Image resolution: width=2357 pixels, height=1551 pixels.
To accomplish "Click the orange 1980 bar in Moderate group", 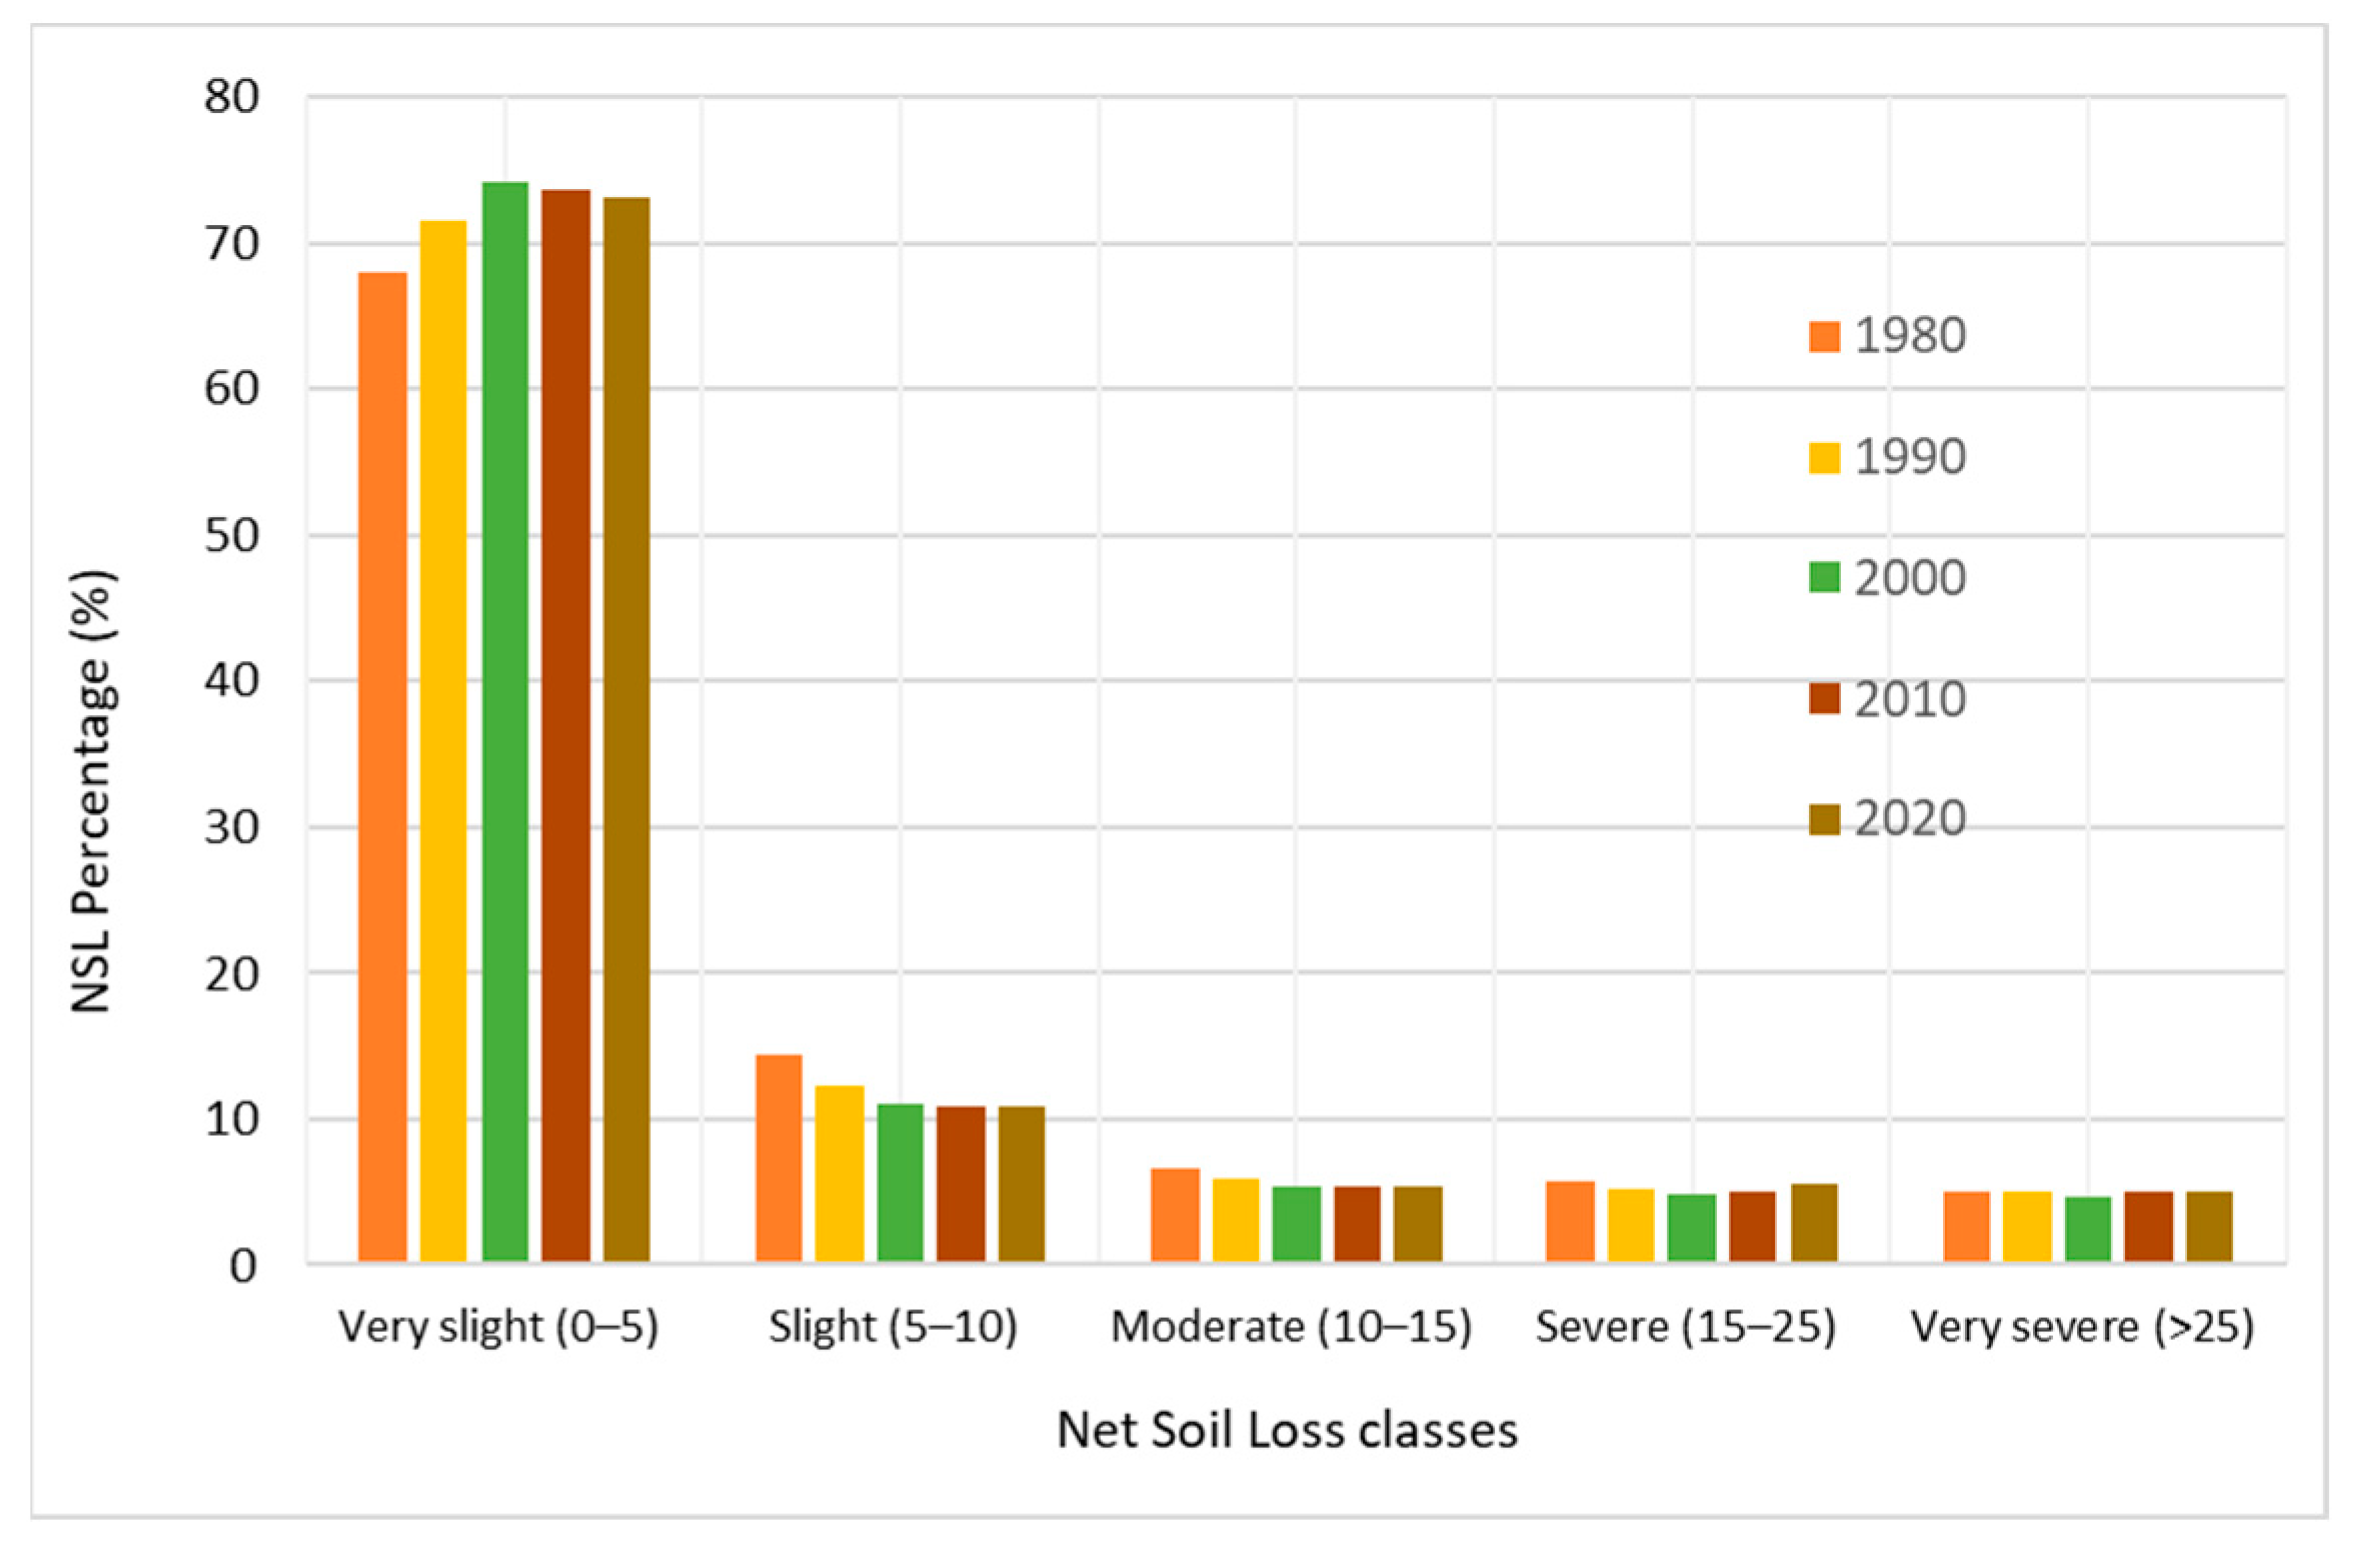I will tap(1174, 1213).
